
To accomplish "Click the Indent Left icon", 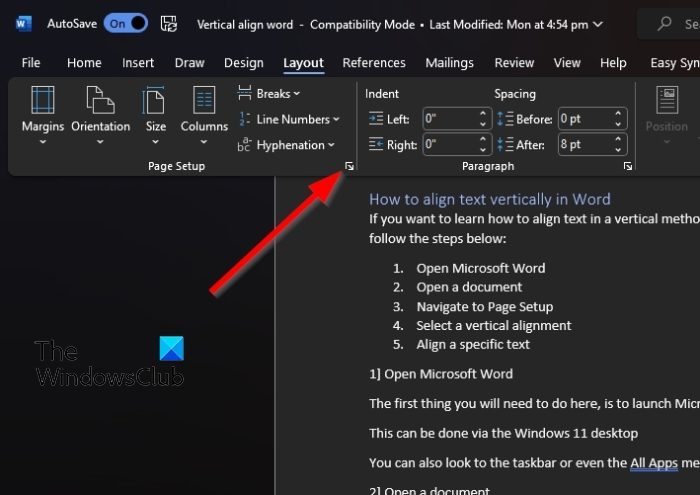I will [x=375, y=119].
